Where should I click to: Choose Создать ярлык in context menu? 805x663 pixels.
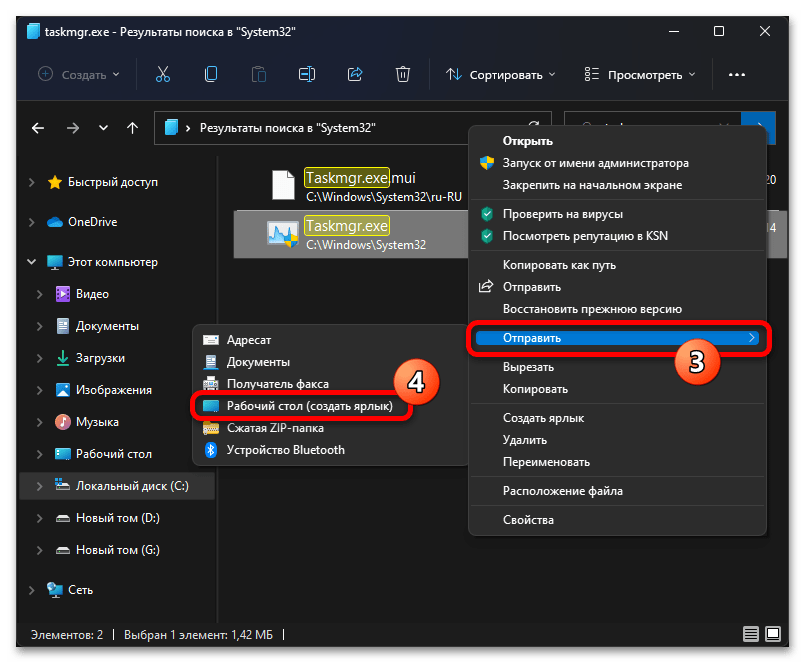(x=618, y=418)
